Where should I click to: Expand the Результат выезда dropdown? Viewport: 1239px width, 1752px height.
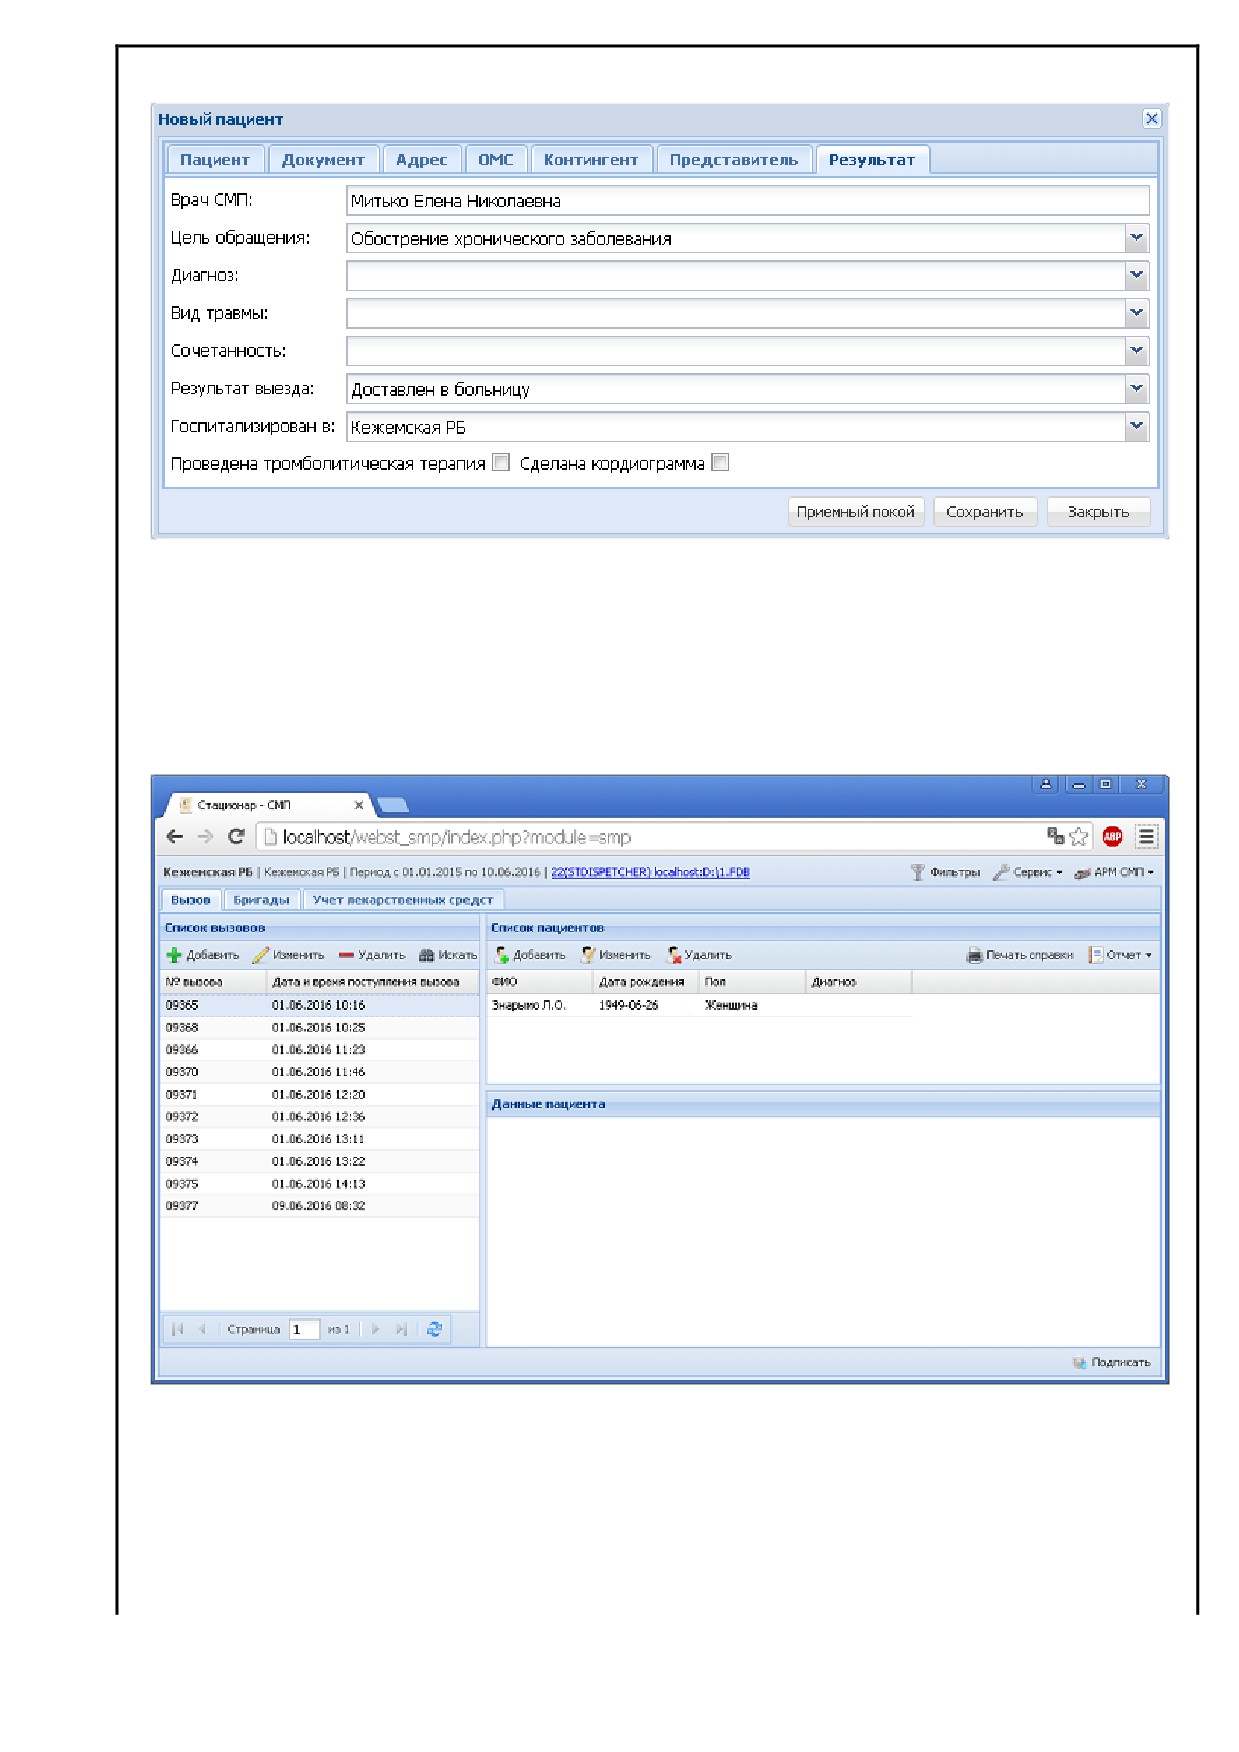tap(1136, 390)
